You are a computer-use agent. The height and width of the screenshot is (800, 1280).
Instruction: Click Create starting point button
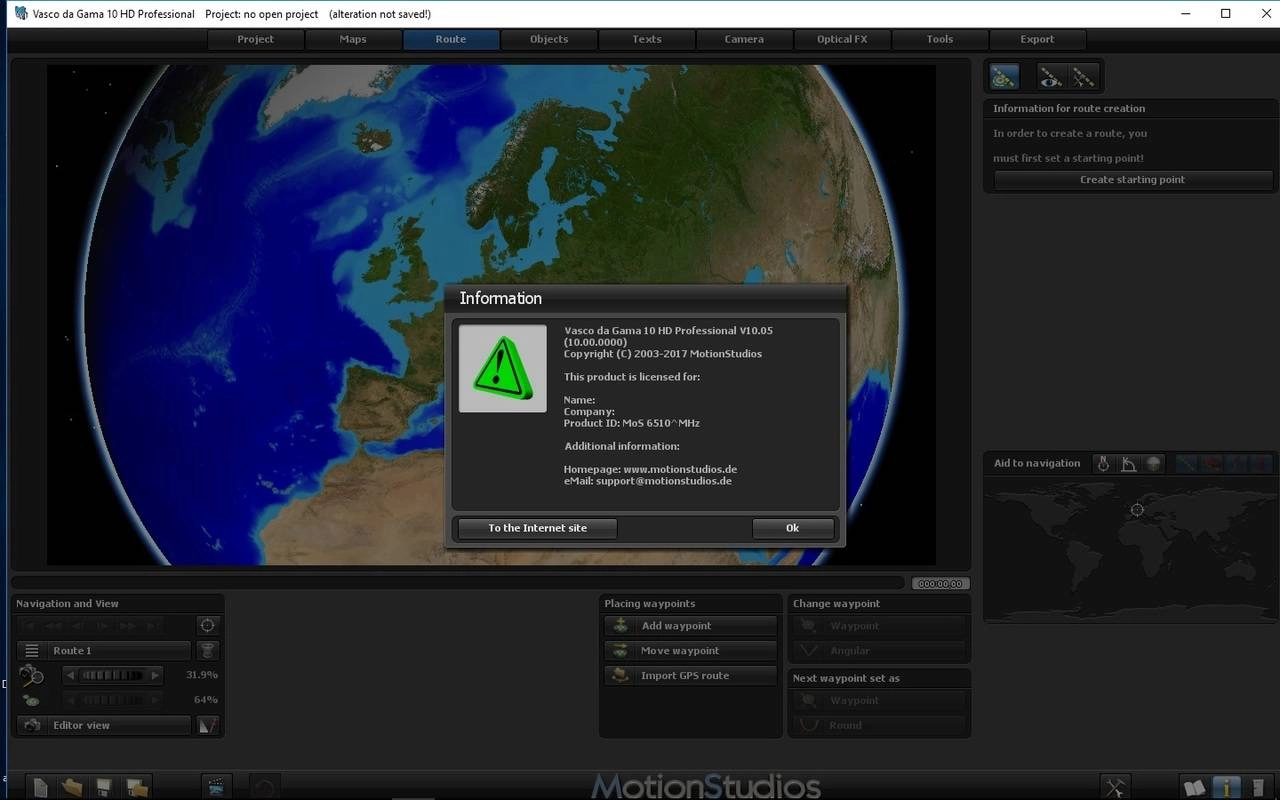coord(1133,180)
